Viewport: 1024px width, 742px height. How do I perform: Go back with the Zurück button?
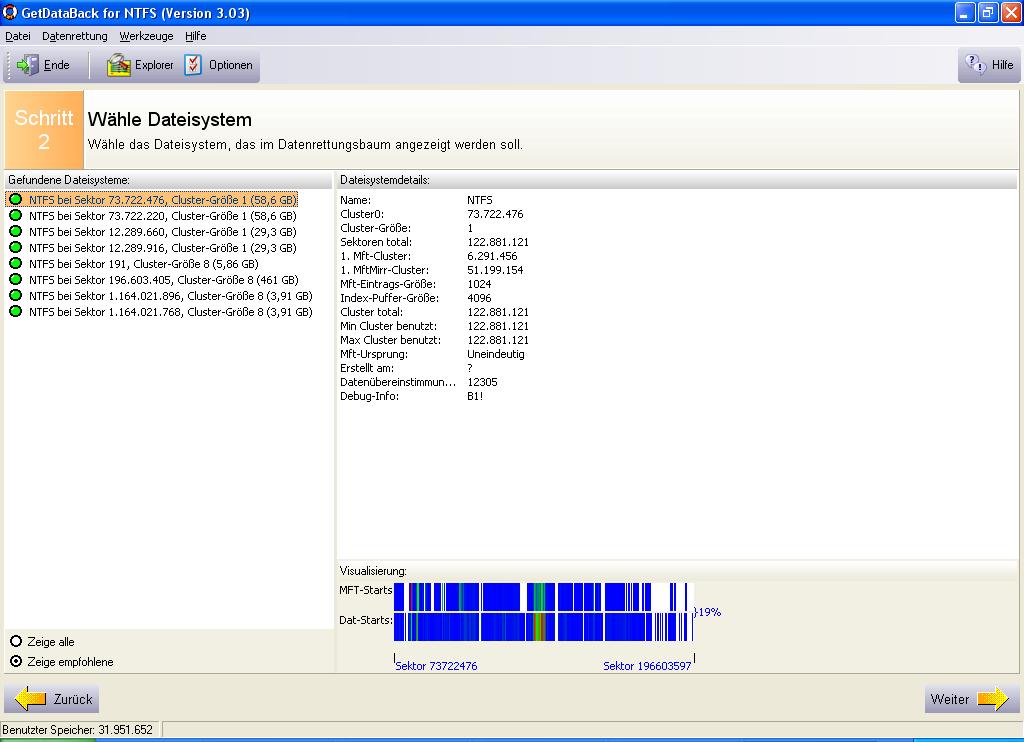[x=52, y=699]
